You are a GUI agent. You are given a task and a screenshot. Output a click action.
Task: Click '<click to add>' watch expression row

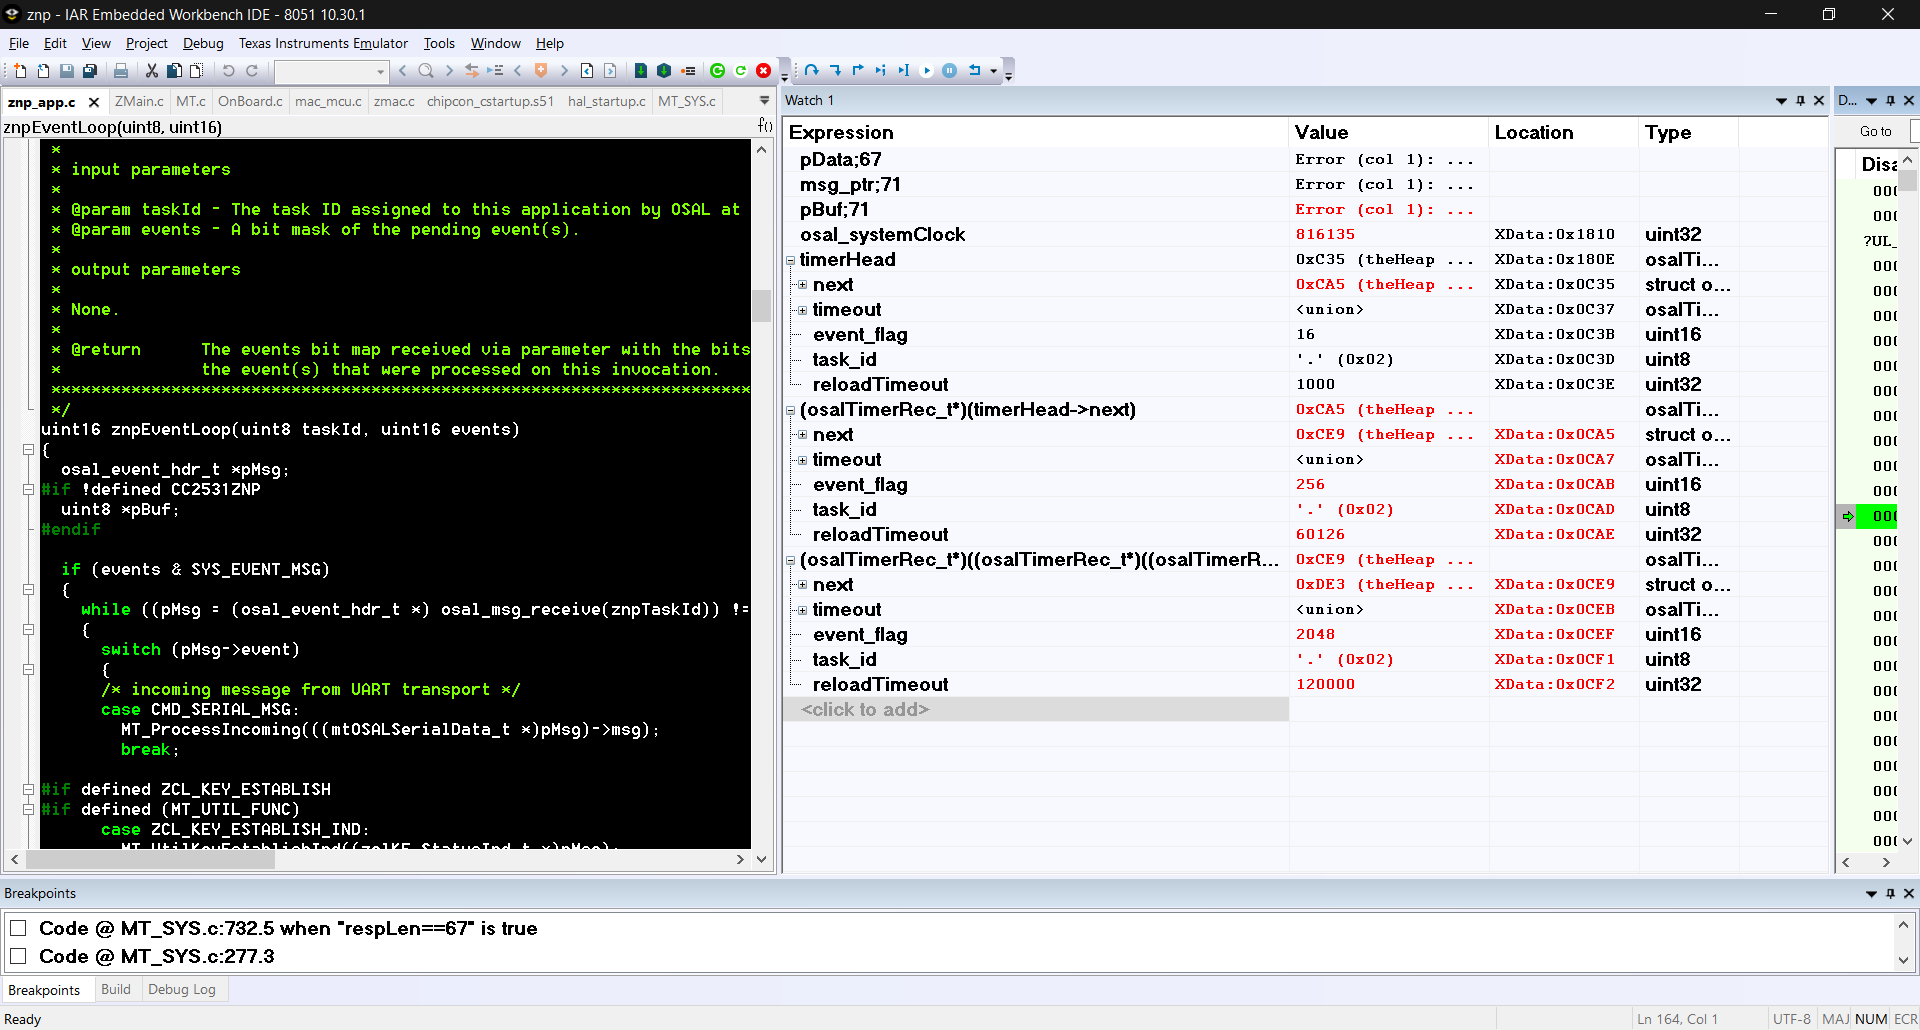click(x=1036, y=709)
